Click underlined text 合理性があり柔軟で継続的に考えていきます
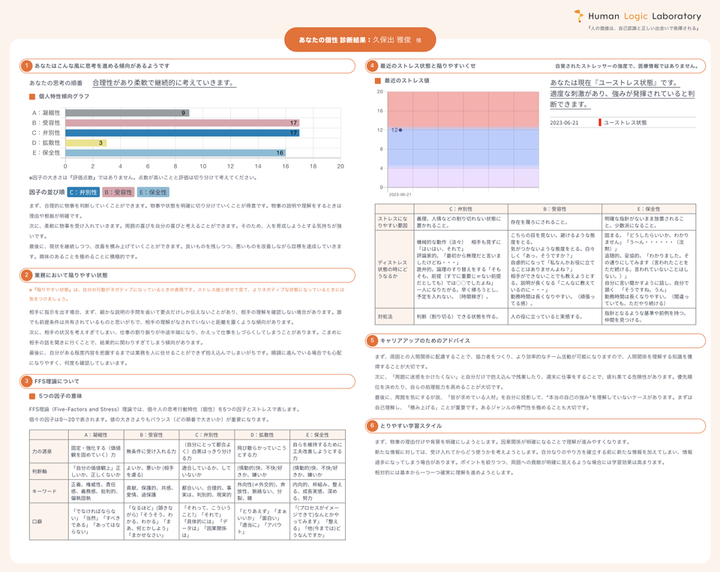720x572 pixels. [x=164, y=83]
